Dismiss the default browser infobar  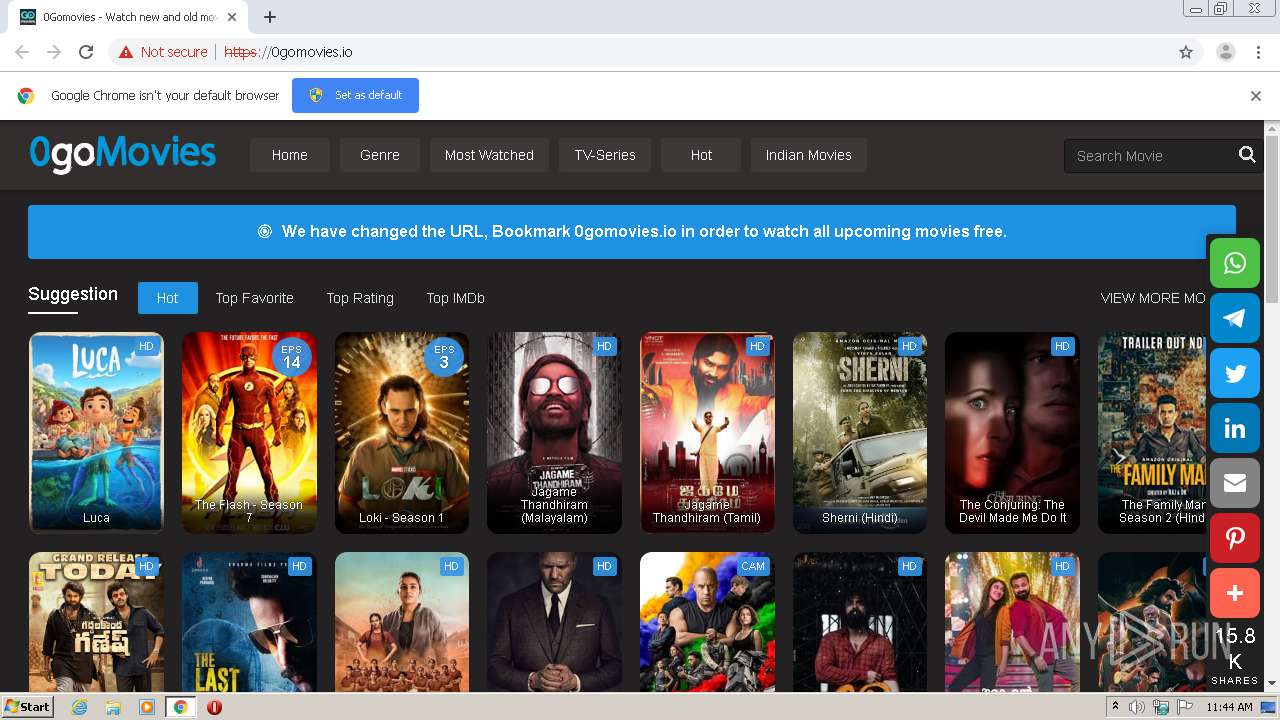click(1255, 96)
